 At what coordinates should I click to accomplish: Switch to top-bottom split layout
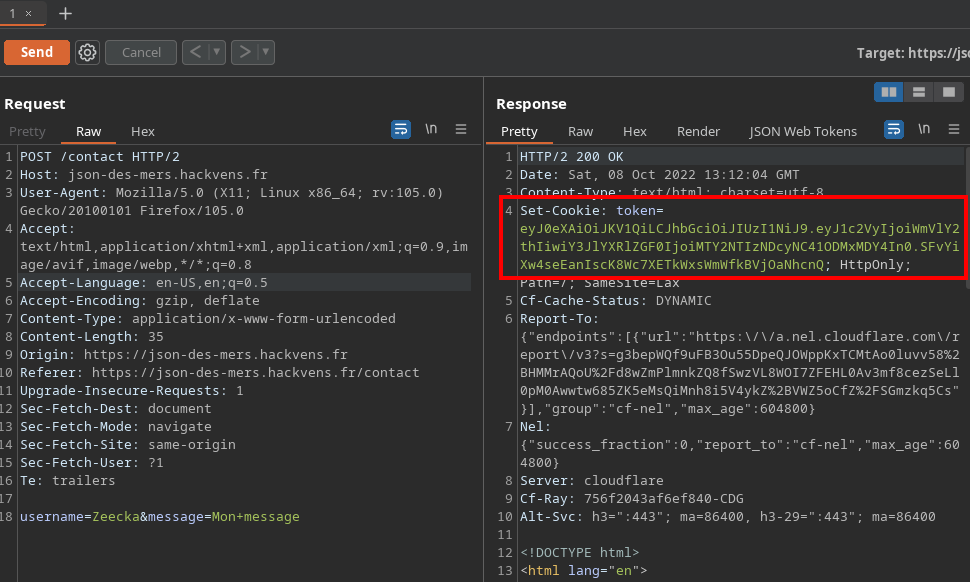pos(918,92)
